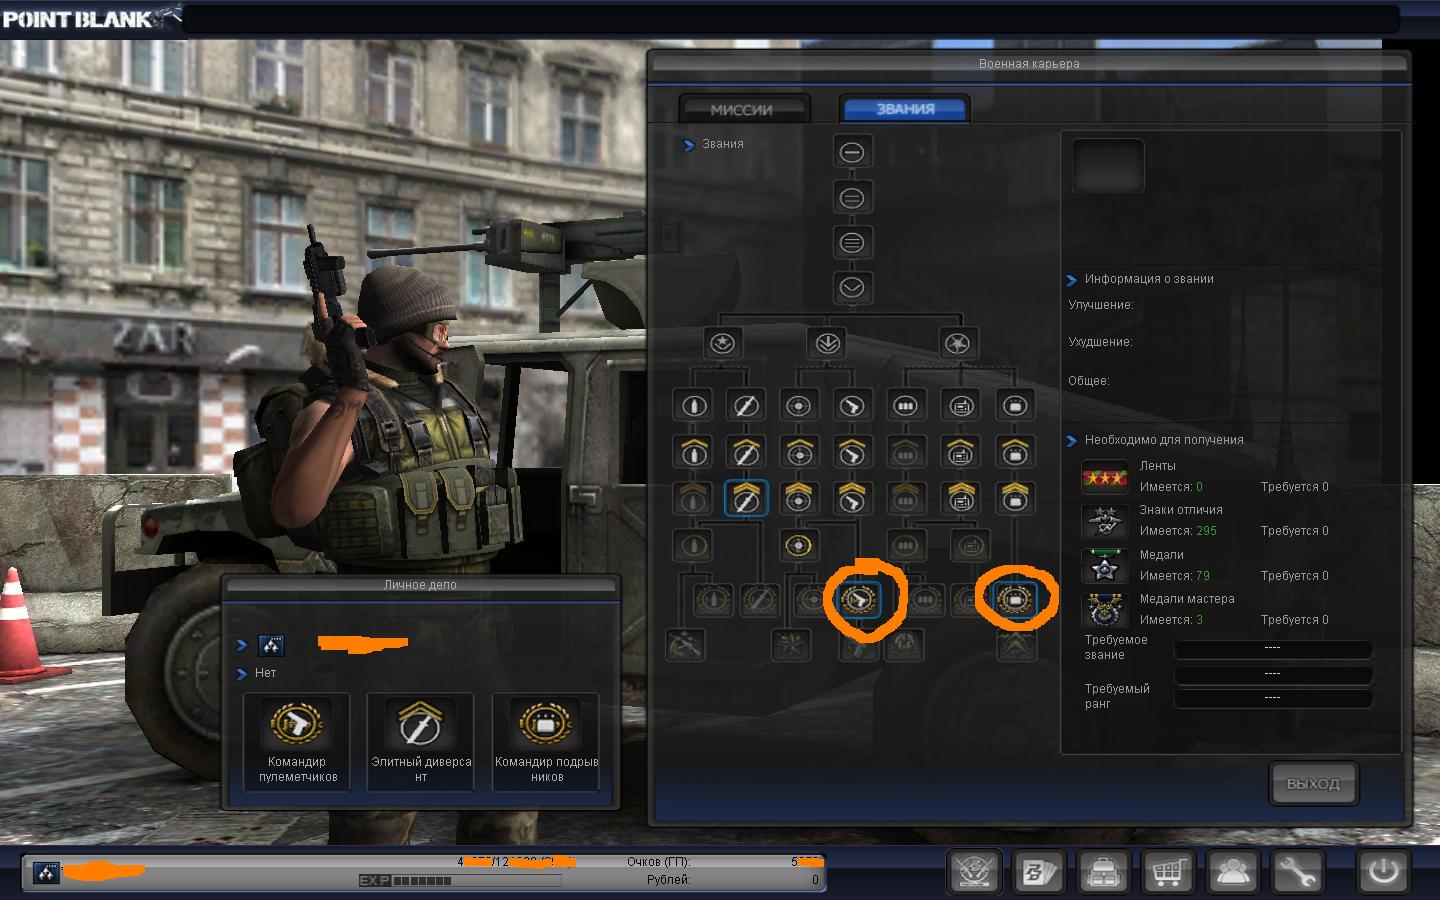The image size is (1440, 900).
Task: Open the crossed rifles emblem icon
Action: pyautogui.click(x=974, y=872)
